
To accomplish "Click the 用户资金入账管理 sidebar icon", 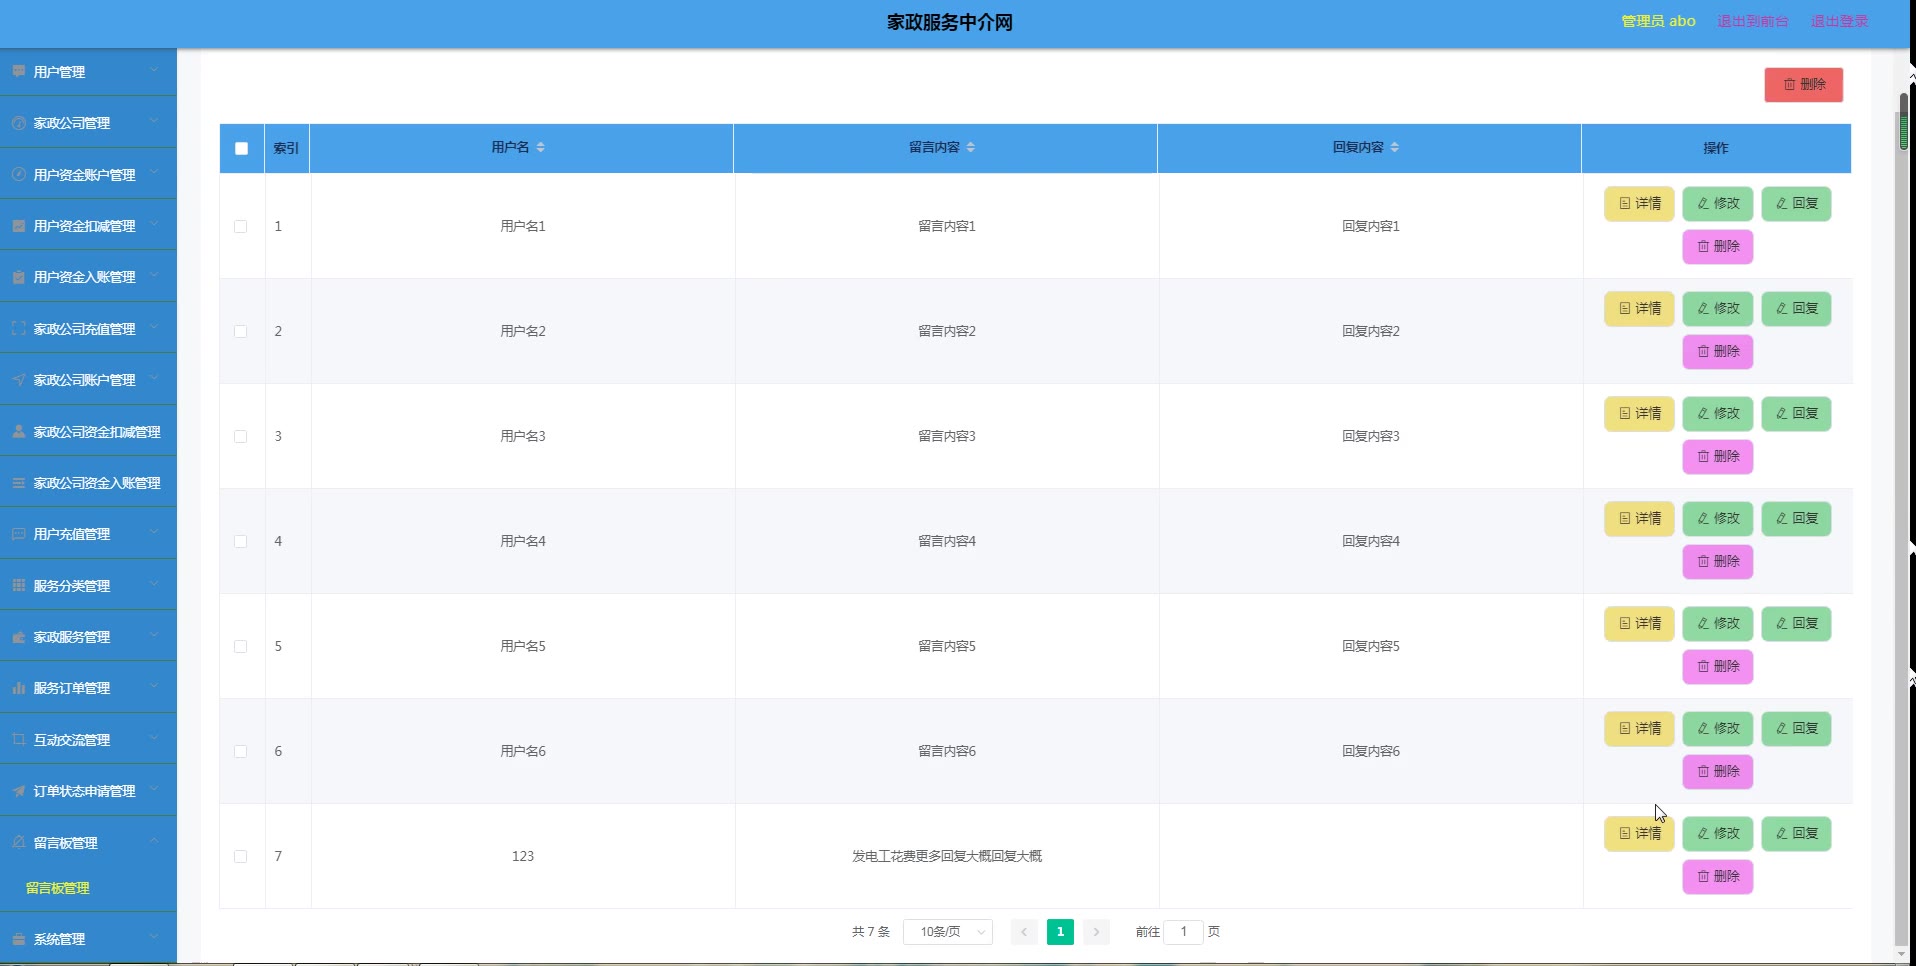I will click(x=19, y=277).
